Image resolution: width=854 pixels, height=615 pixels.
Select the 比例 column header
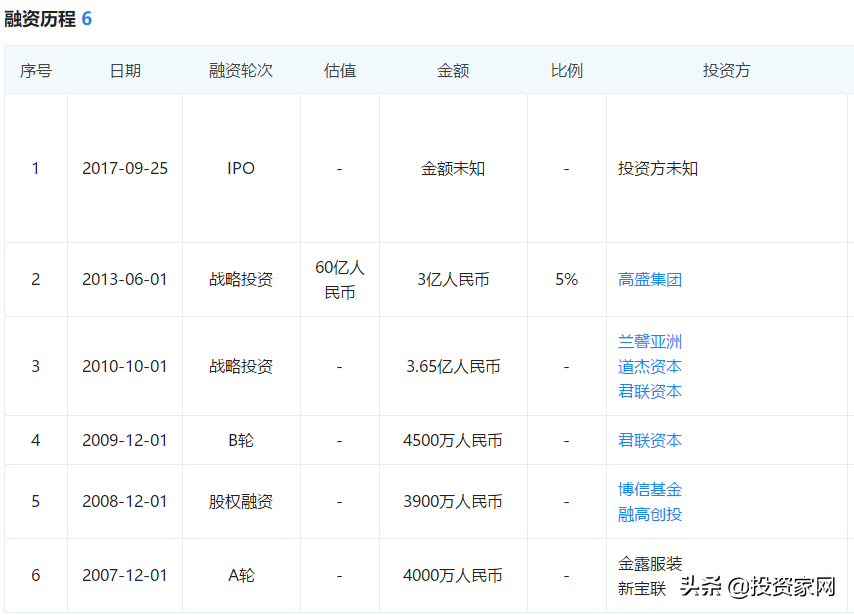point(567,71)
